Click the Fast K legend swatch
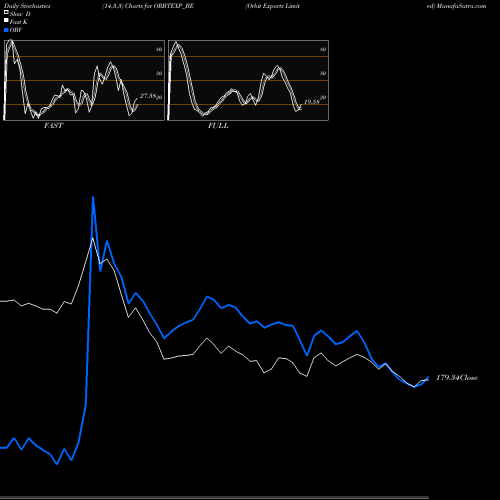The height and width of the screenshot is (500, 500). click(6, 20)
